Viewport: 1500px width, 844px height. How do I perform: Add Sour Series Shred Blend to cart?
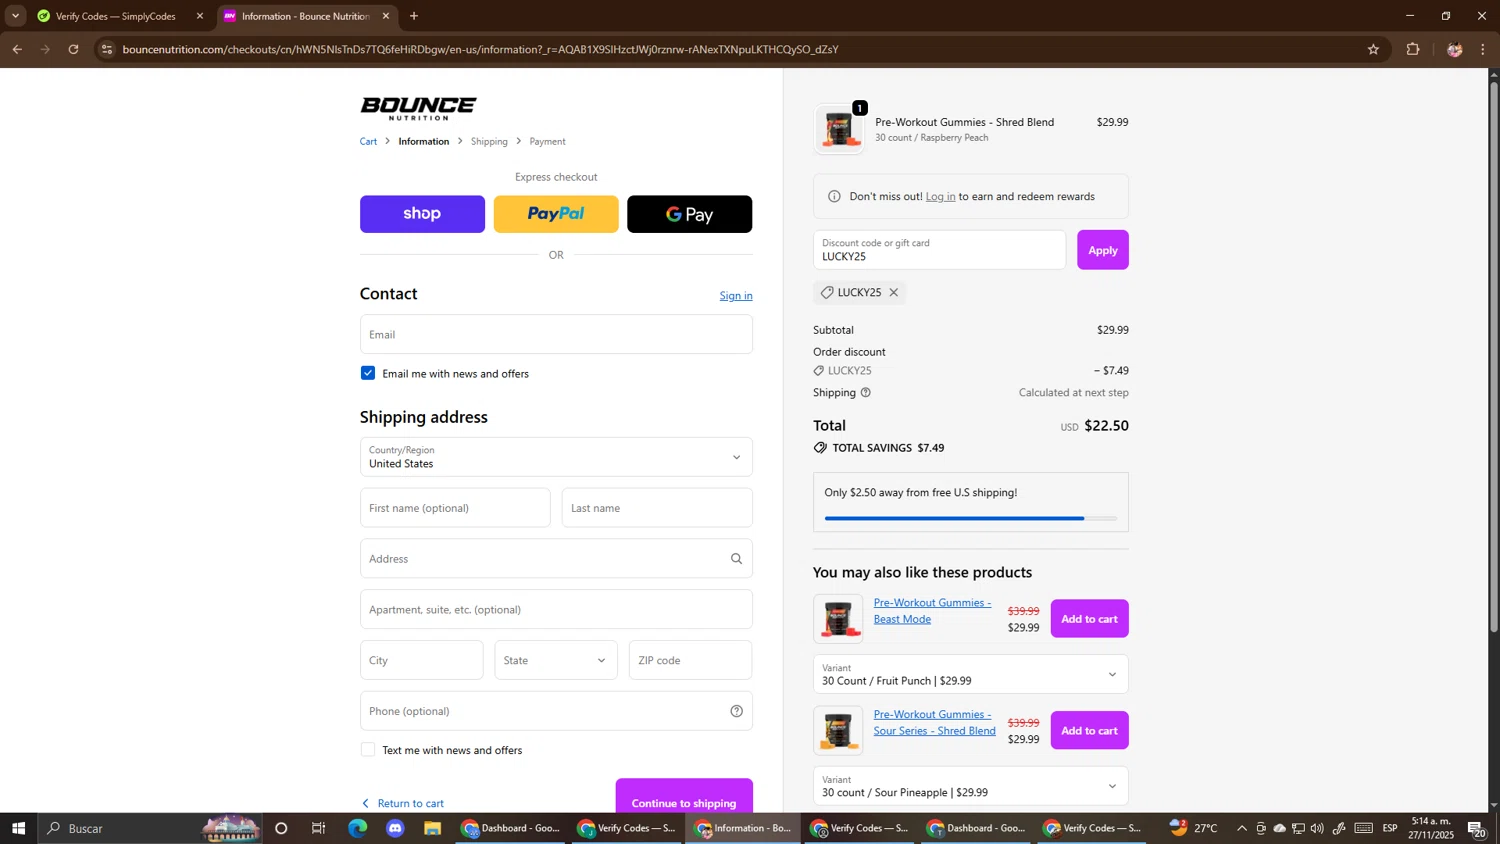pos(1089,731)
